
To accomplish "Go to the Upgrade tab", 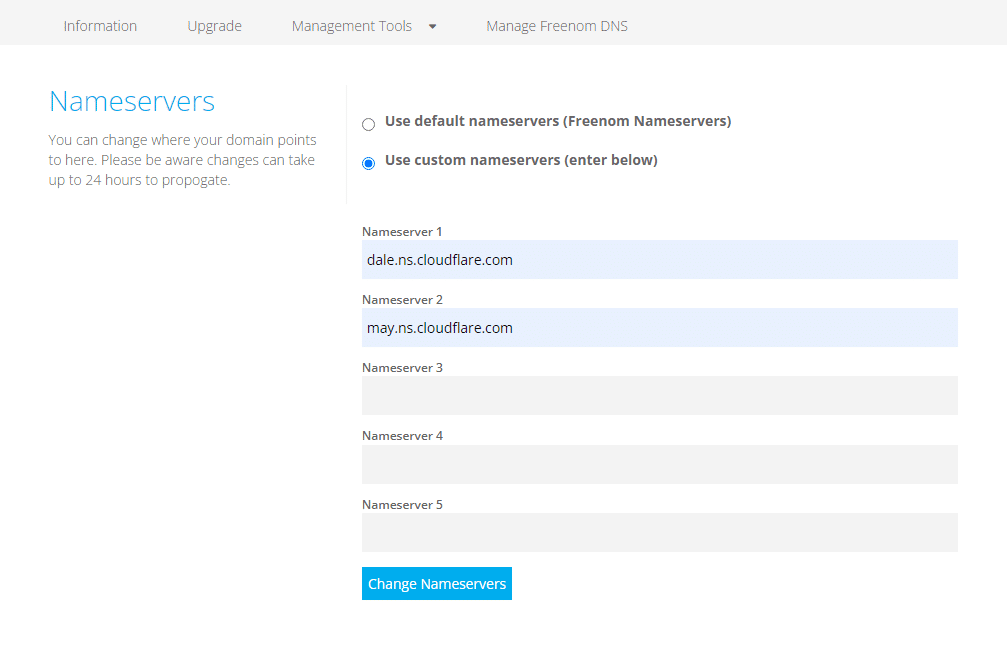I will (x=215, y=26).
